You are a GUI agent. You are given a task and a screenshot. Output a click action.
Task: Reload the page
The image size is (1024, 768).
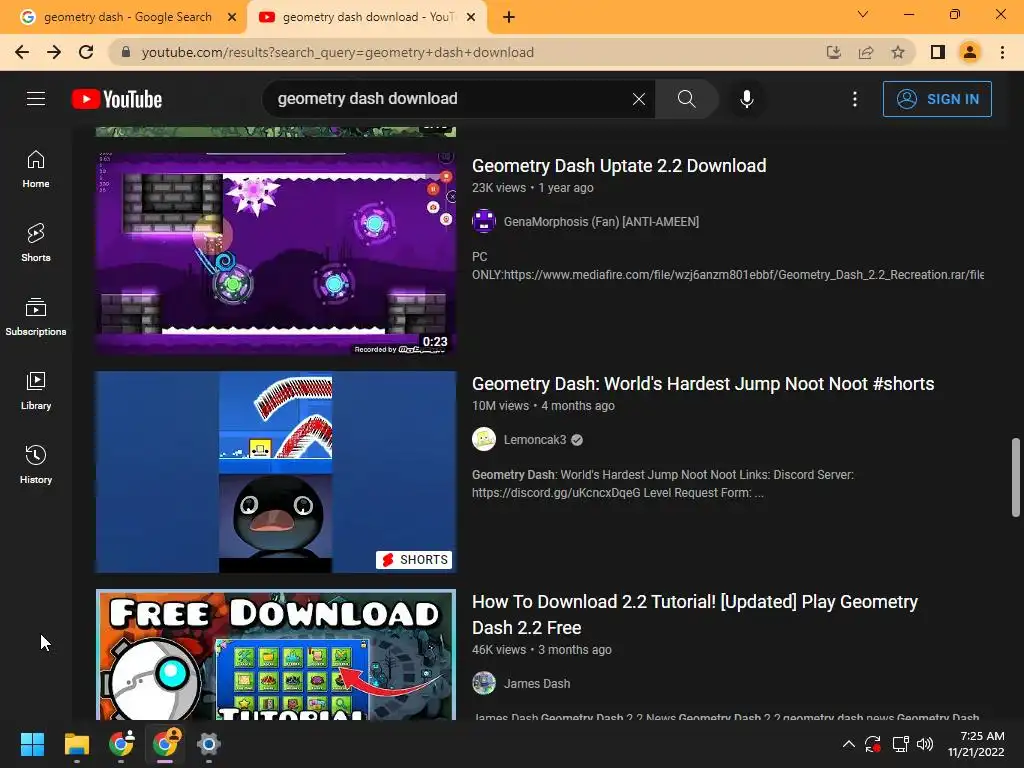86,52
